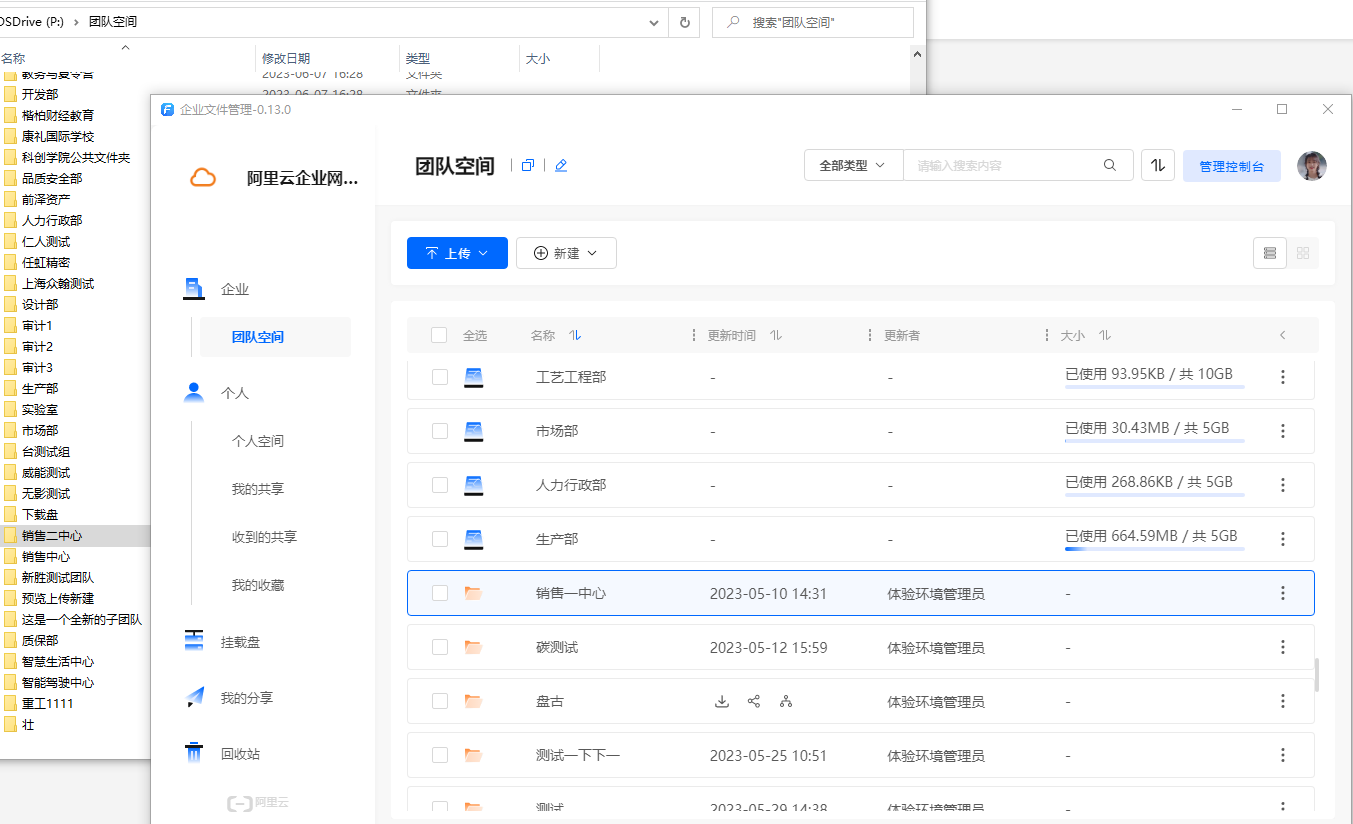Screen dimensions: 1353x824
Task: Check the 人力行政部 row checkbox
Action: coord(439,485)
